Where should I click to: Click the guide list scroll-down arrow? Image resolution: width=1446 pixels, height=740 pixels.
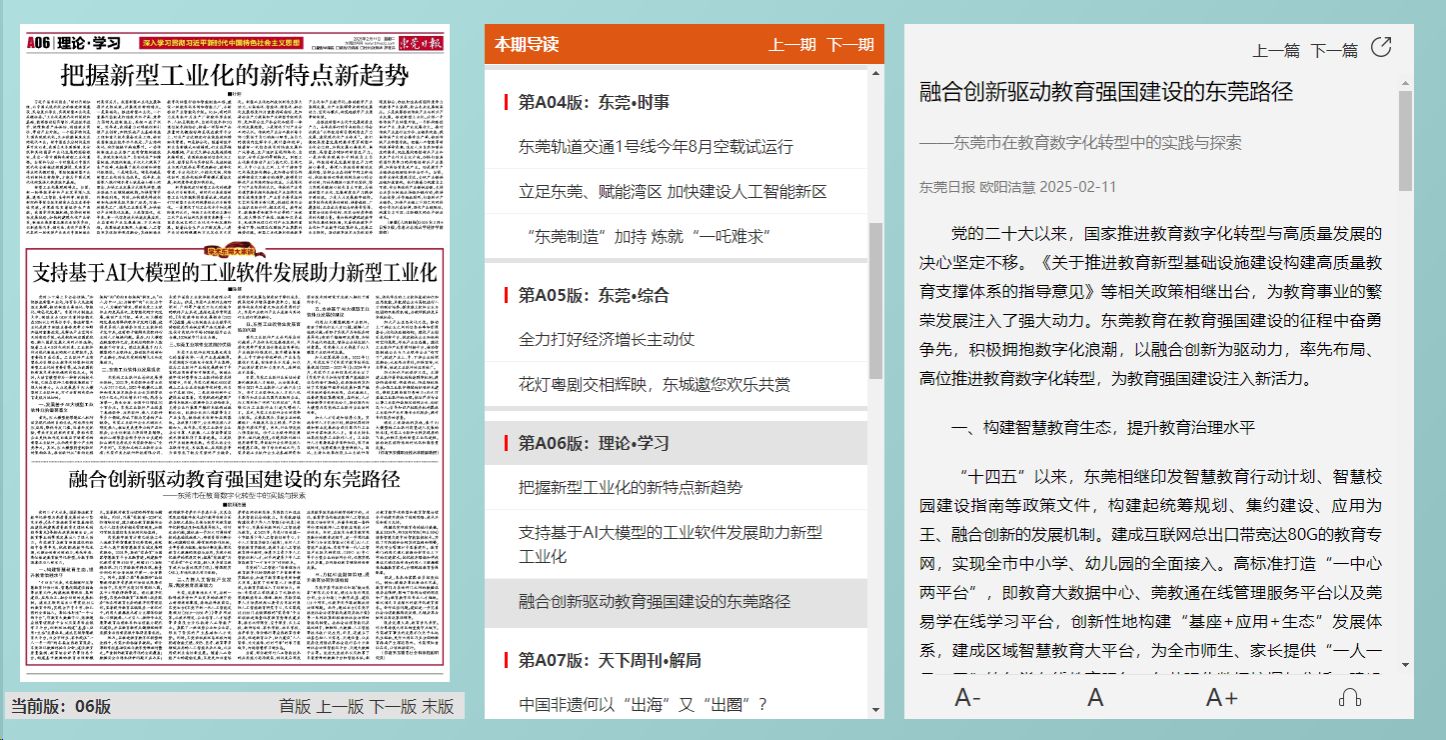tap(876, 709)
